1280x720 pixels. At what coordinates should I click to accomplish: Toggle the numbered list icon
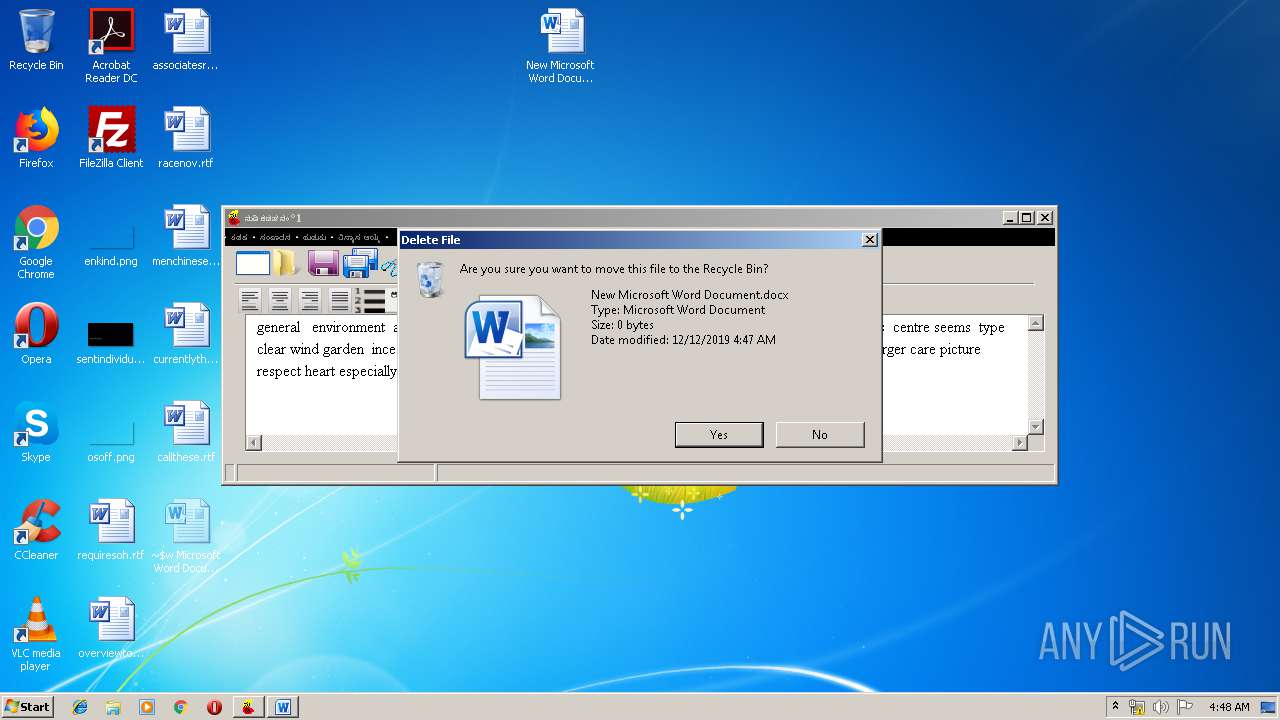tap(370, 300)
